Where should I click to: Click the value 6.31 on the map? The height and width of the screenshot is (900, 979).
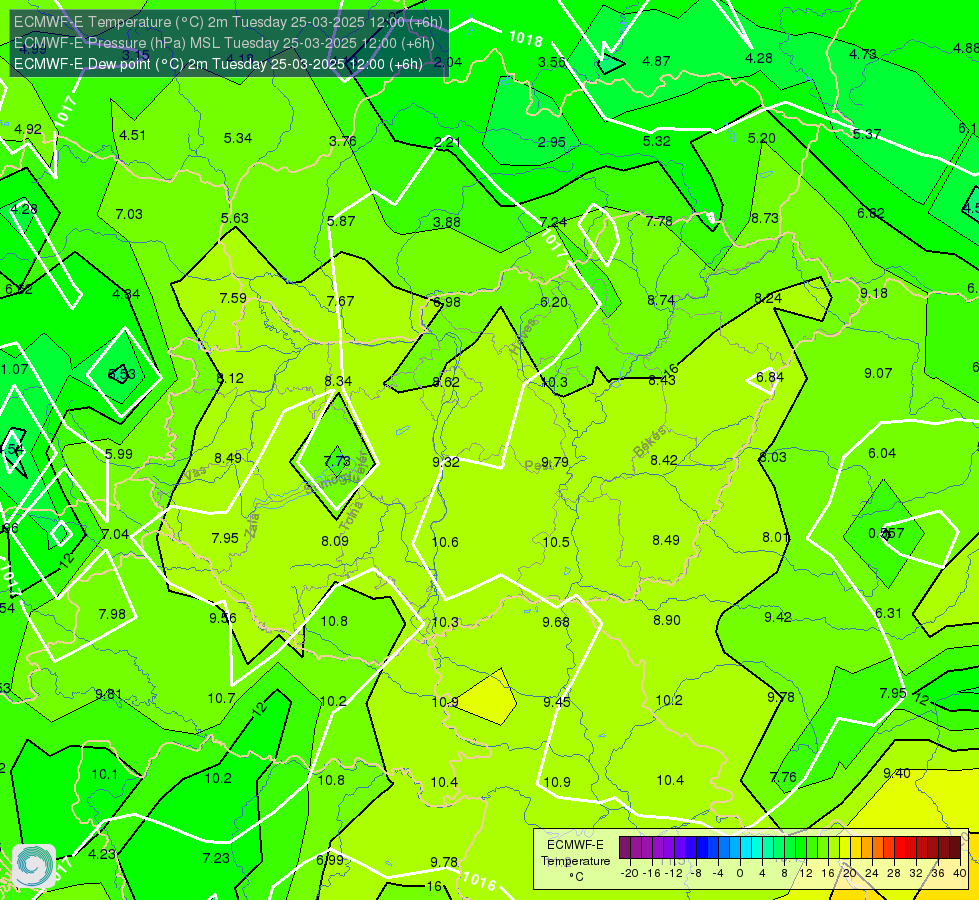pyautogui.click(x=888, y=613)
